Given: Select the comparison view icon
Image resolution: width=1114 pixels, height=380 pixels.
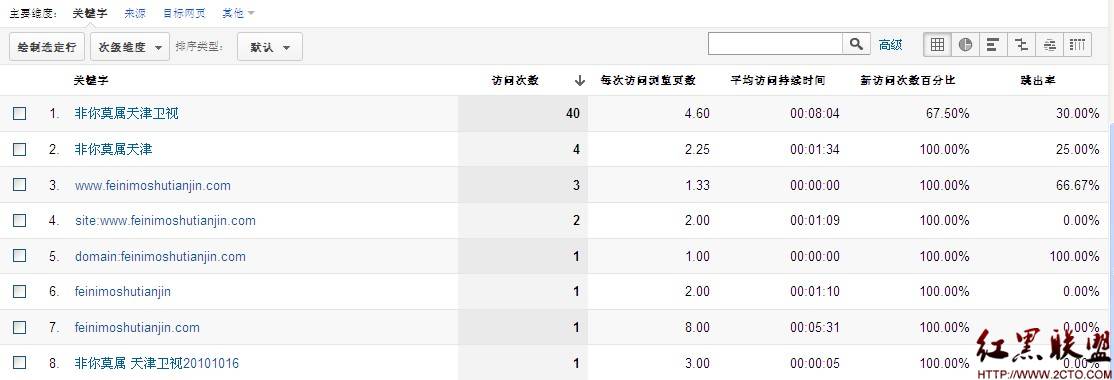Looking at the screenshot, I should [x=1022, y=45].
